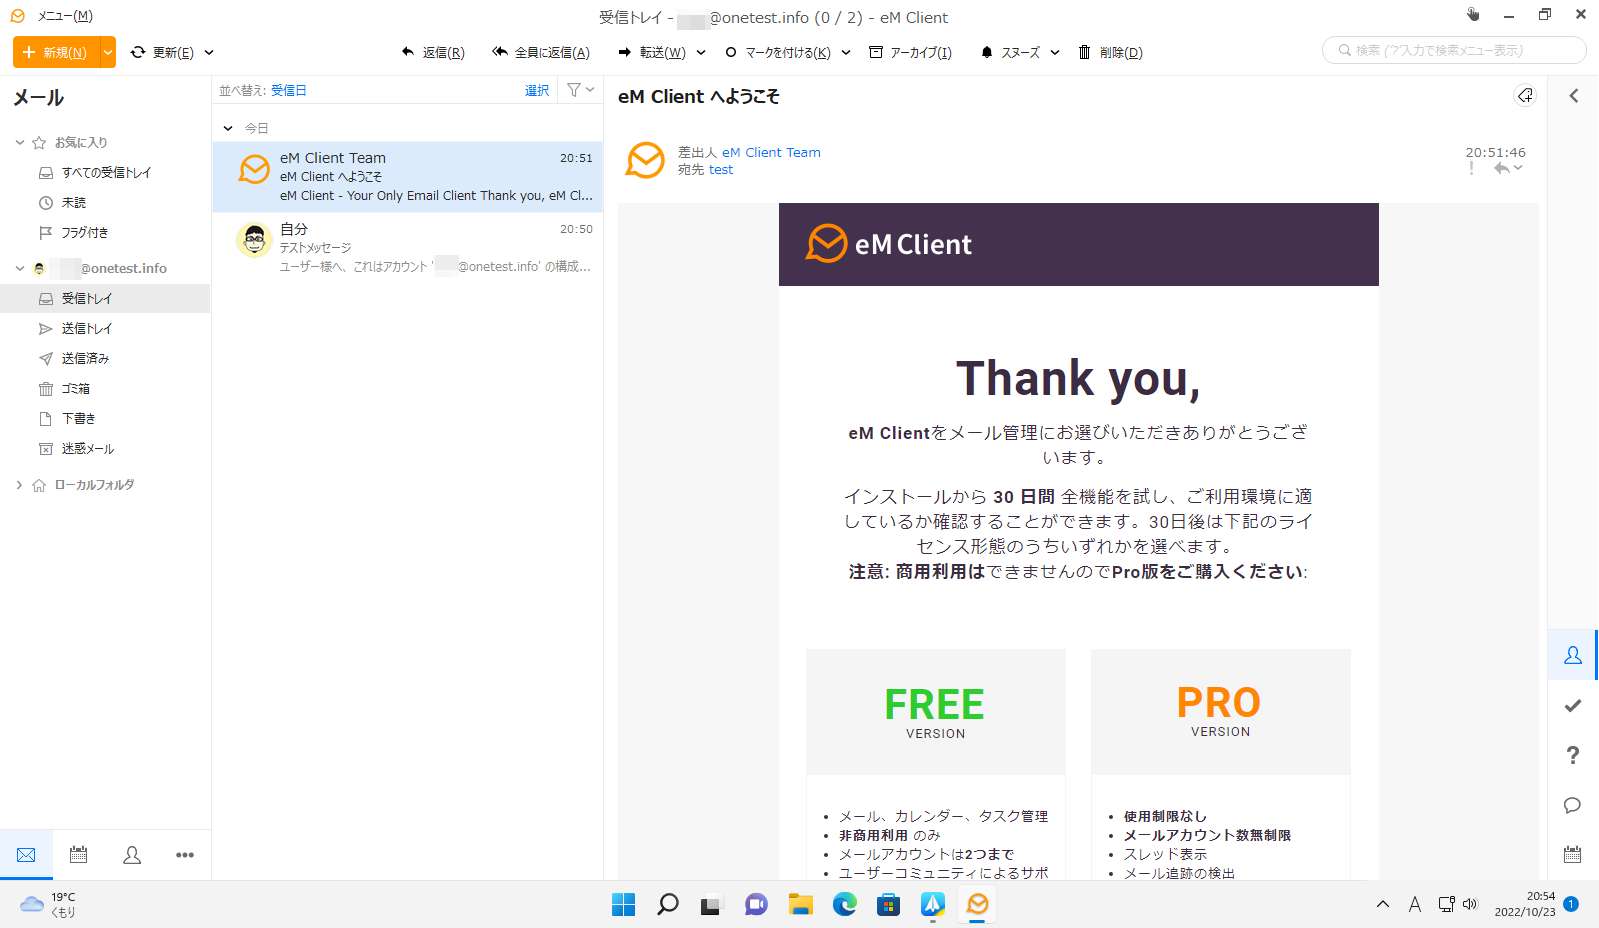1599x928 pixels.
Task: Switch to Calendar view bottom tab
Action: [x=79, y=855]
